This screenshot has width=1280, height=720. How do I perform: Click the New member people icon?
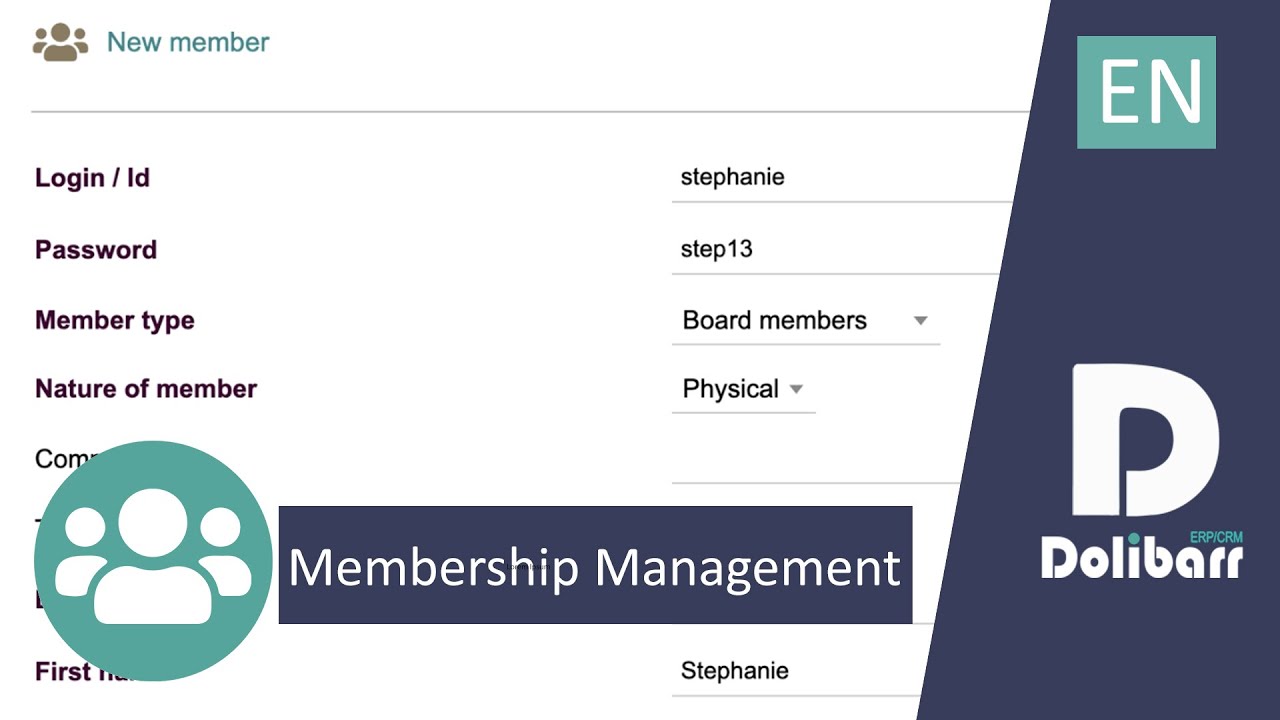tap(60, 42)
